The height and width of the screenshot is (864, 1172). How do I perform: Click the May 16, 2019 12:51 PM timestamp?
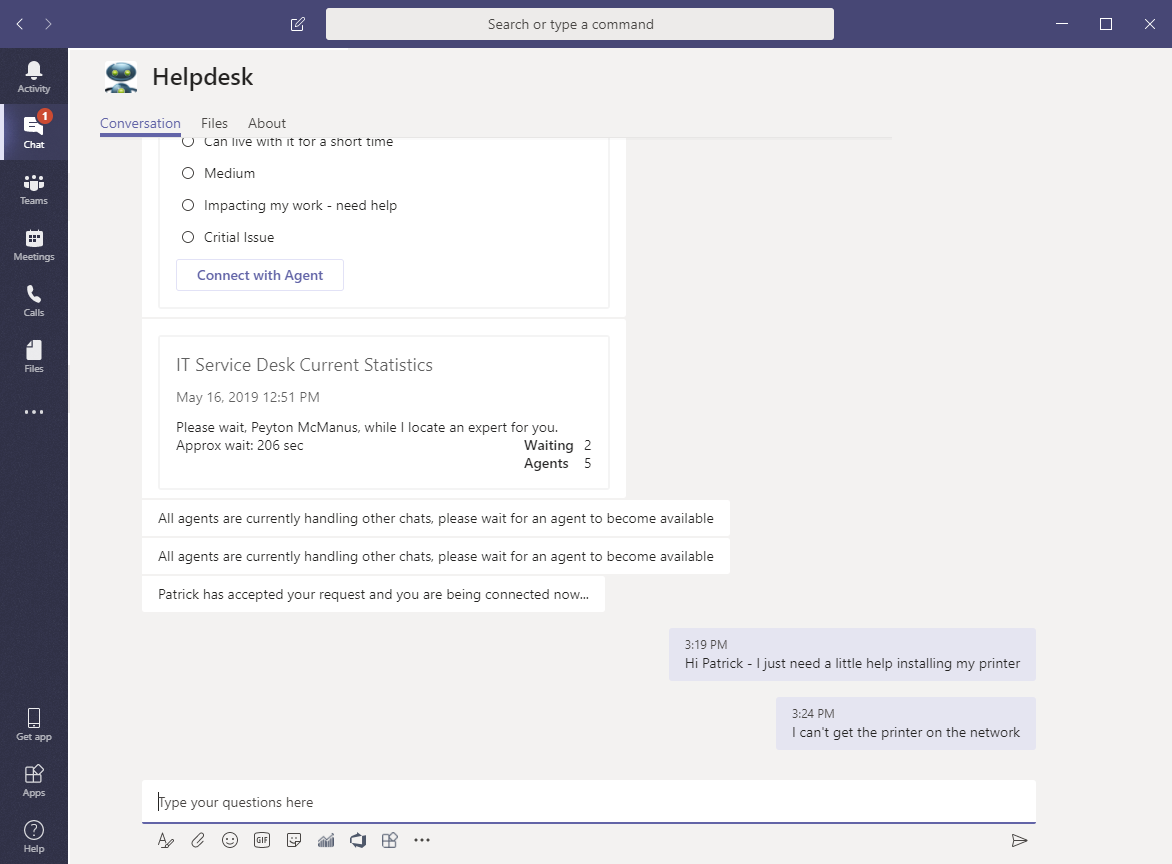tap(248, 398)
